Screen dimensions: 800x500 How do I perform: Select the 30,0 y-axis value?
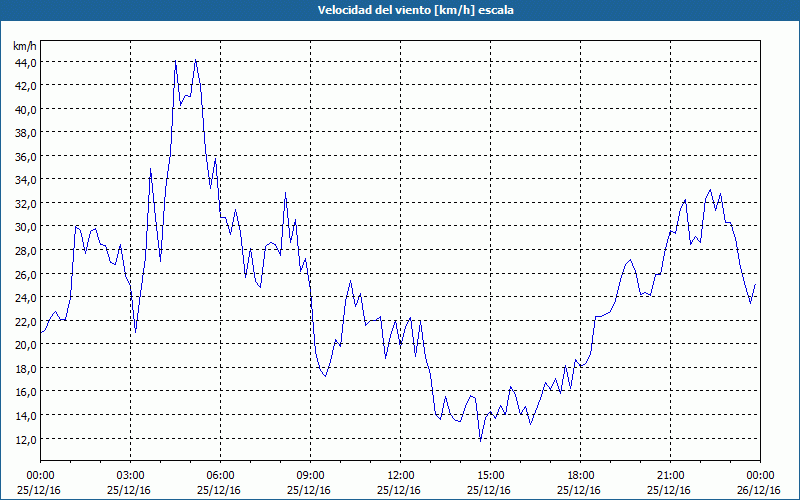pos(26,227)
